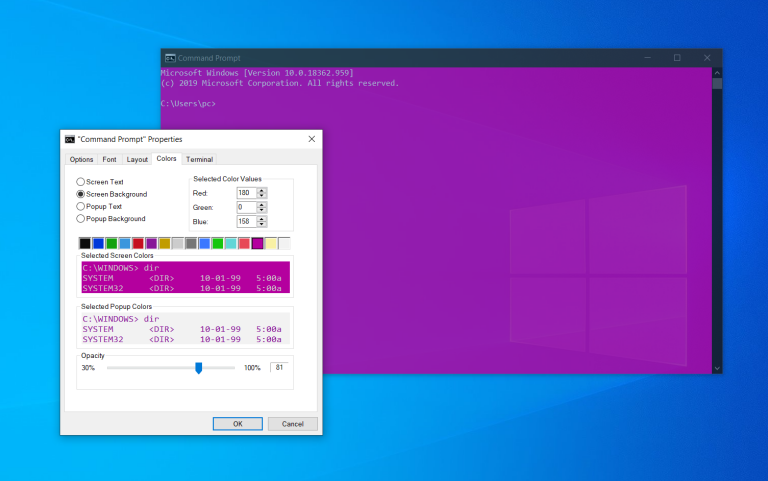Select the Popup Background radio button
The height and width of the screenshot is (481, 768).
82,218
